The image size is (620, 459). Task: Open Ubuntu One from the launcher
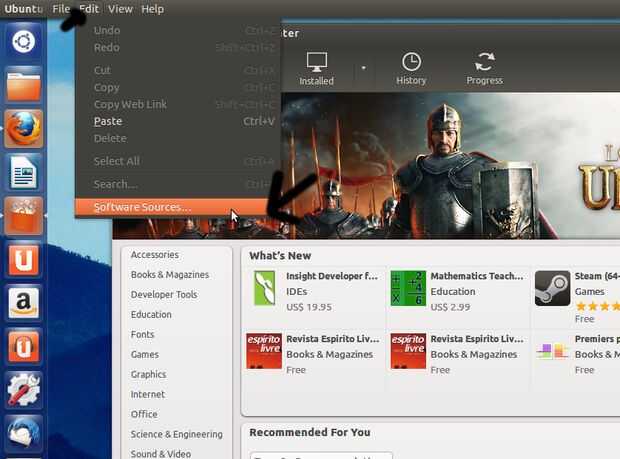coord(23,260)
